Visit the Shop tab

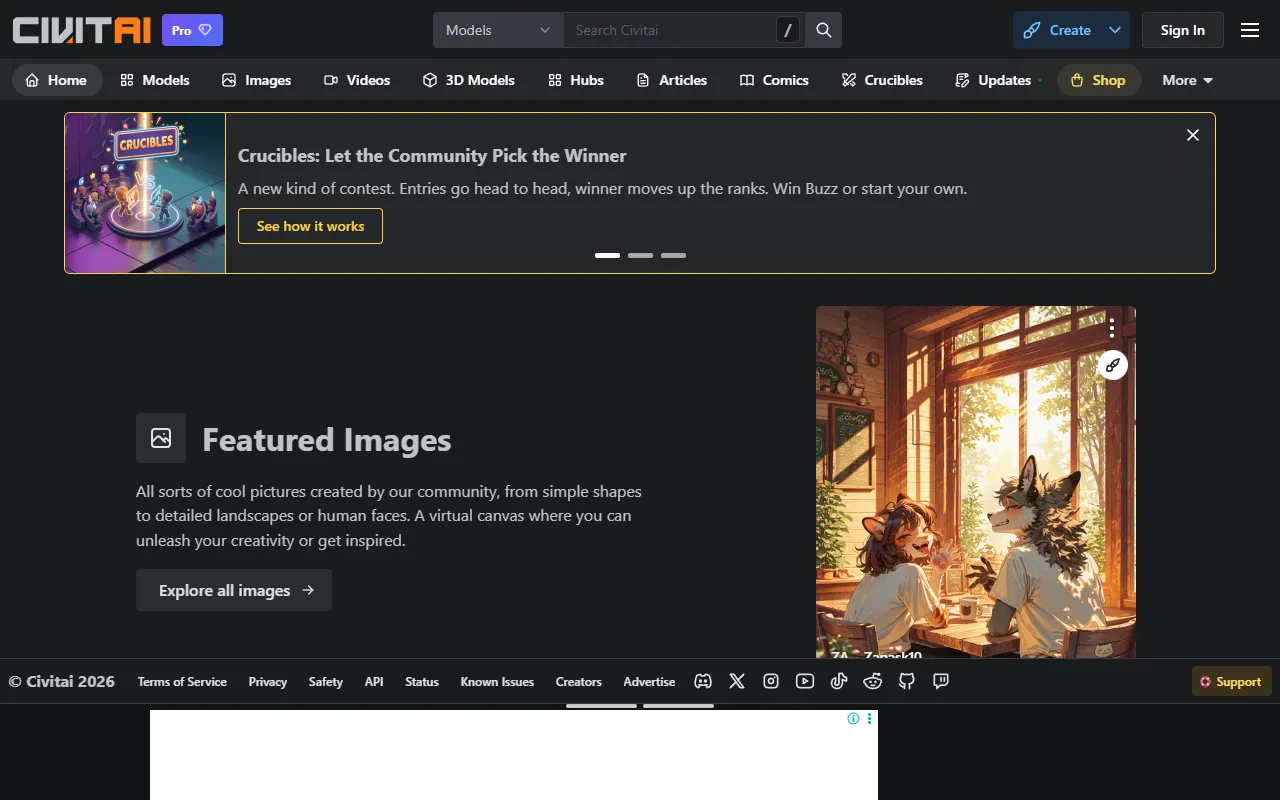pos(1099,80)
